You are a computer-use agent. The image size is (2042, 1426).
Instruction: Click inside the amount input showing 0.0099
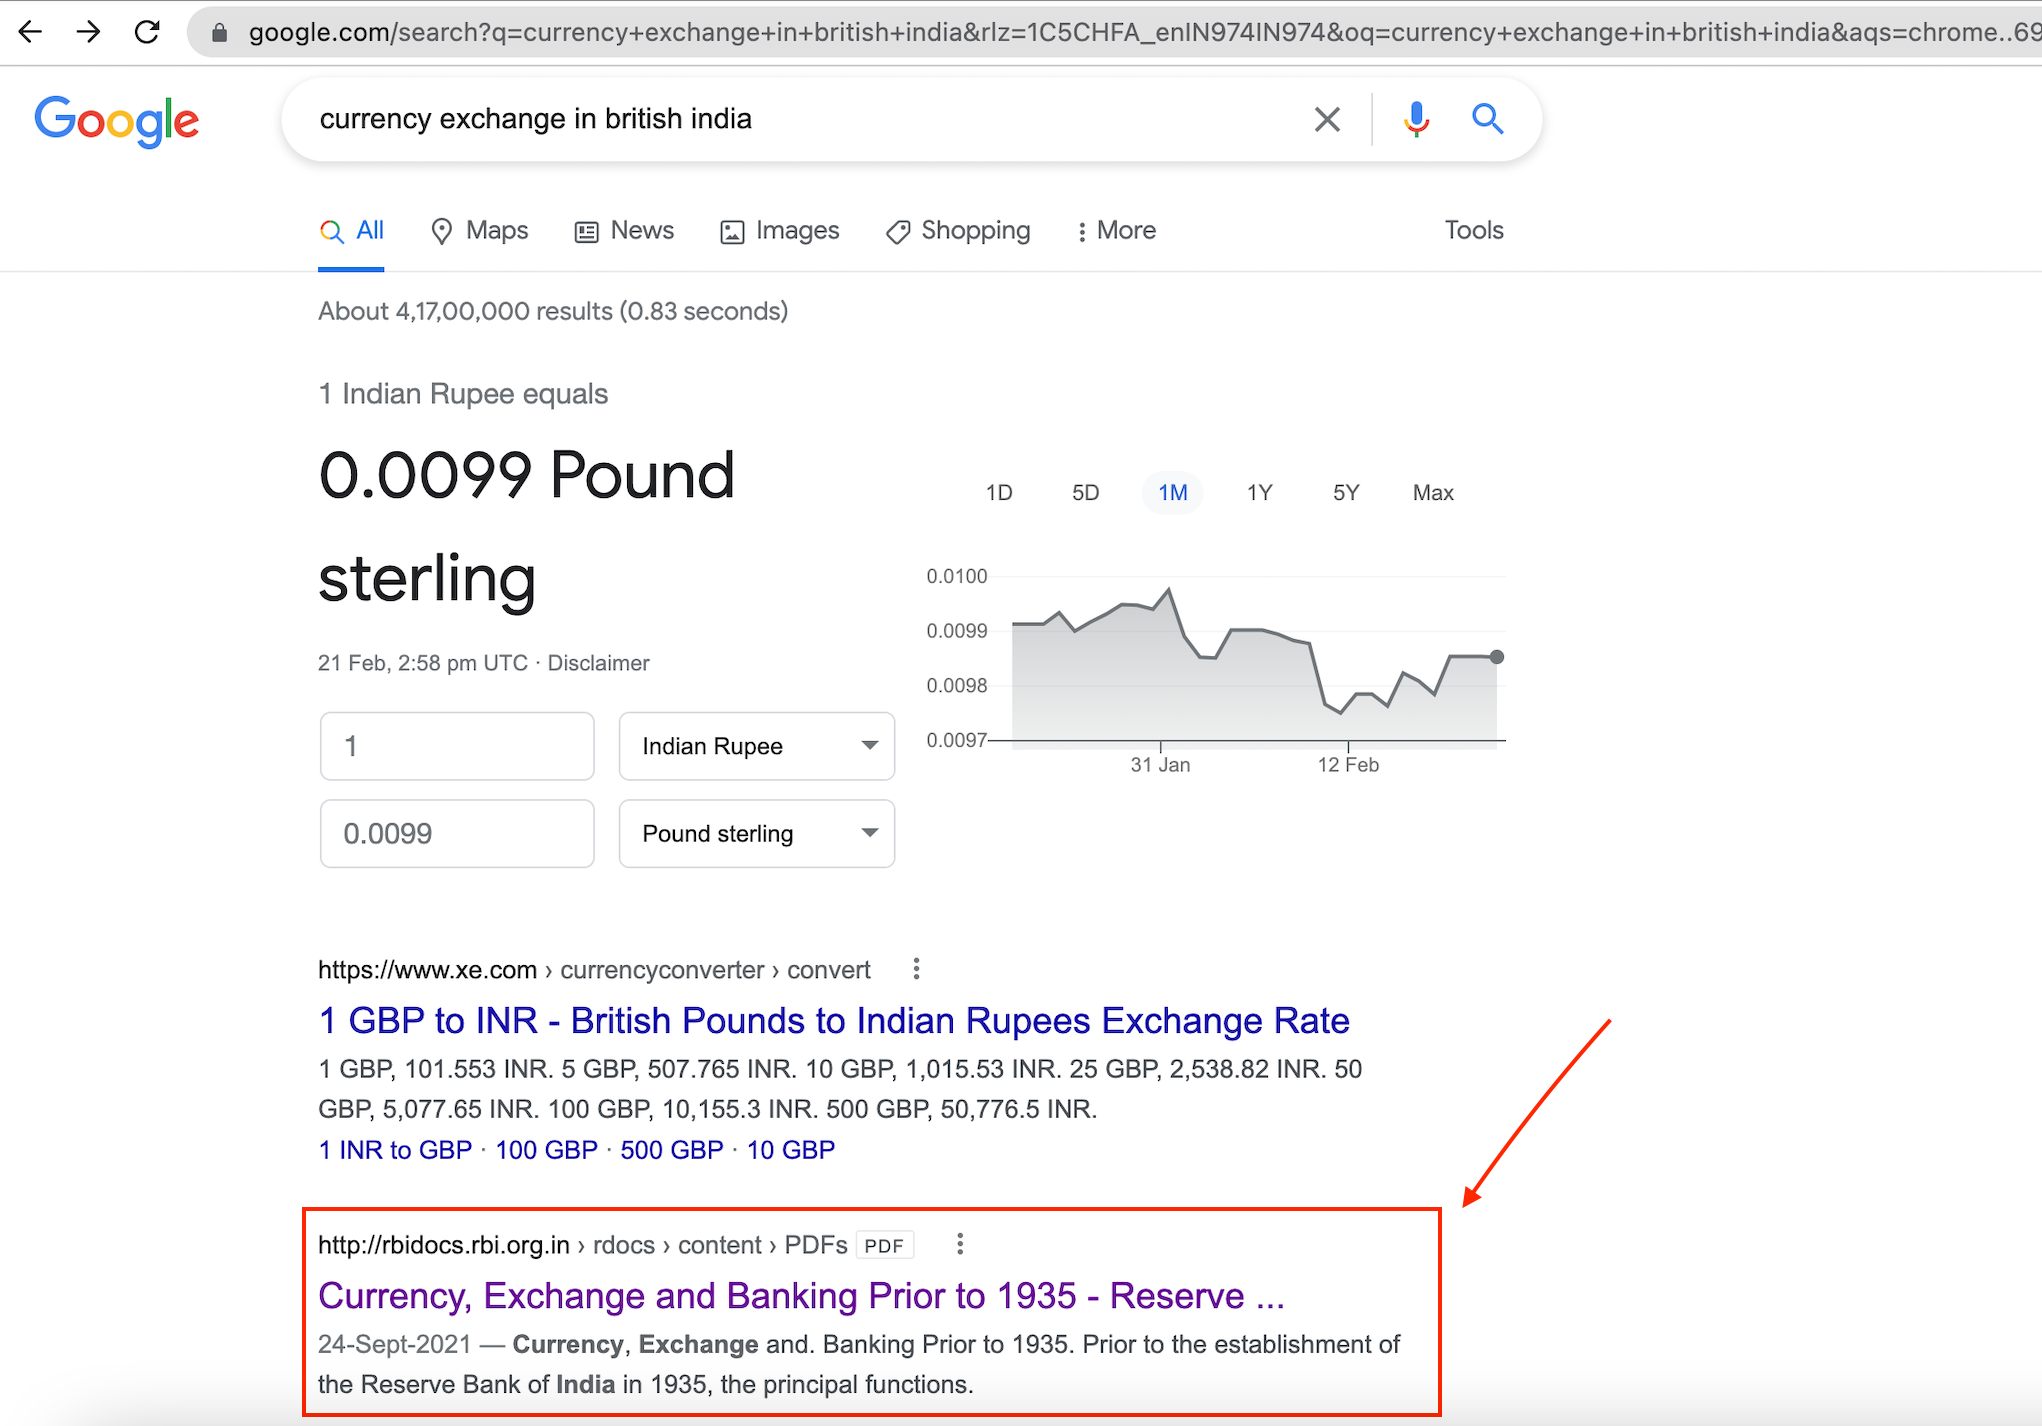(457, 833)
